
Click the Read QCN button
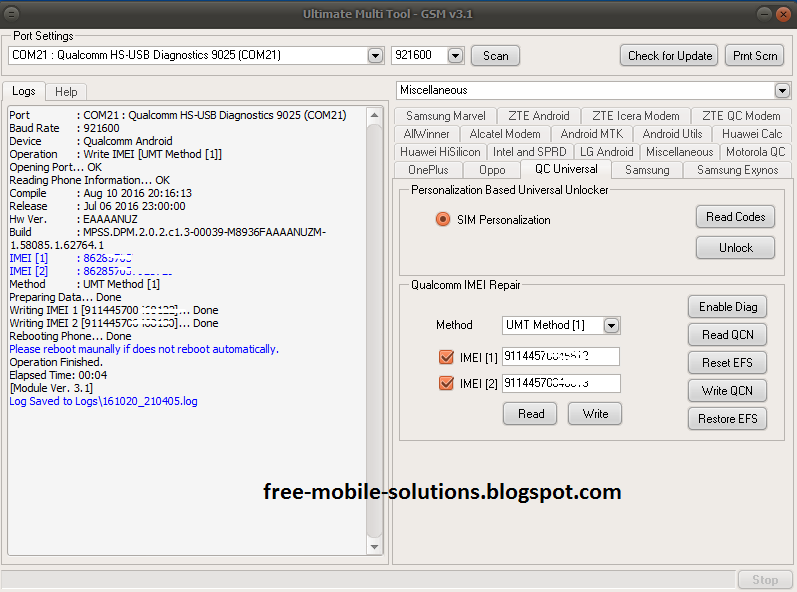coord(727,335)
